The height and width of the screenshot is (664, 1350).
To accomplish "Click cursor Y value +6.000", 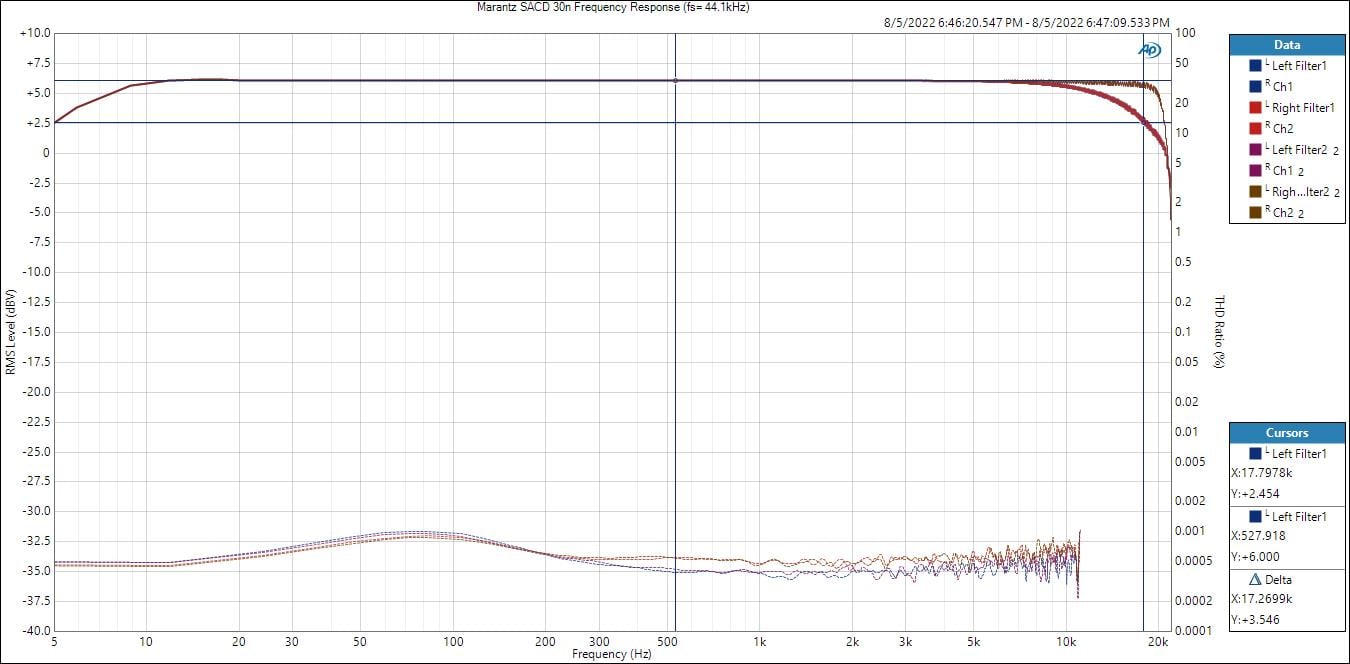I will pyautogui.click(x=1256, y=557).
